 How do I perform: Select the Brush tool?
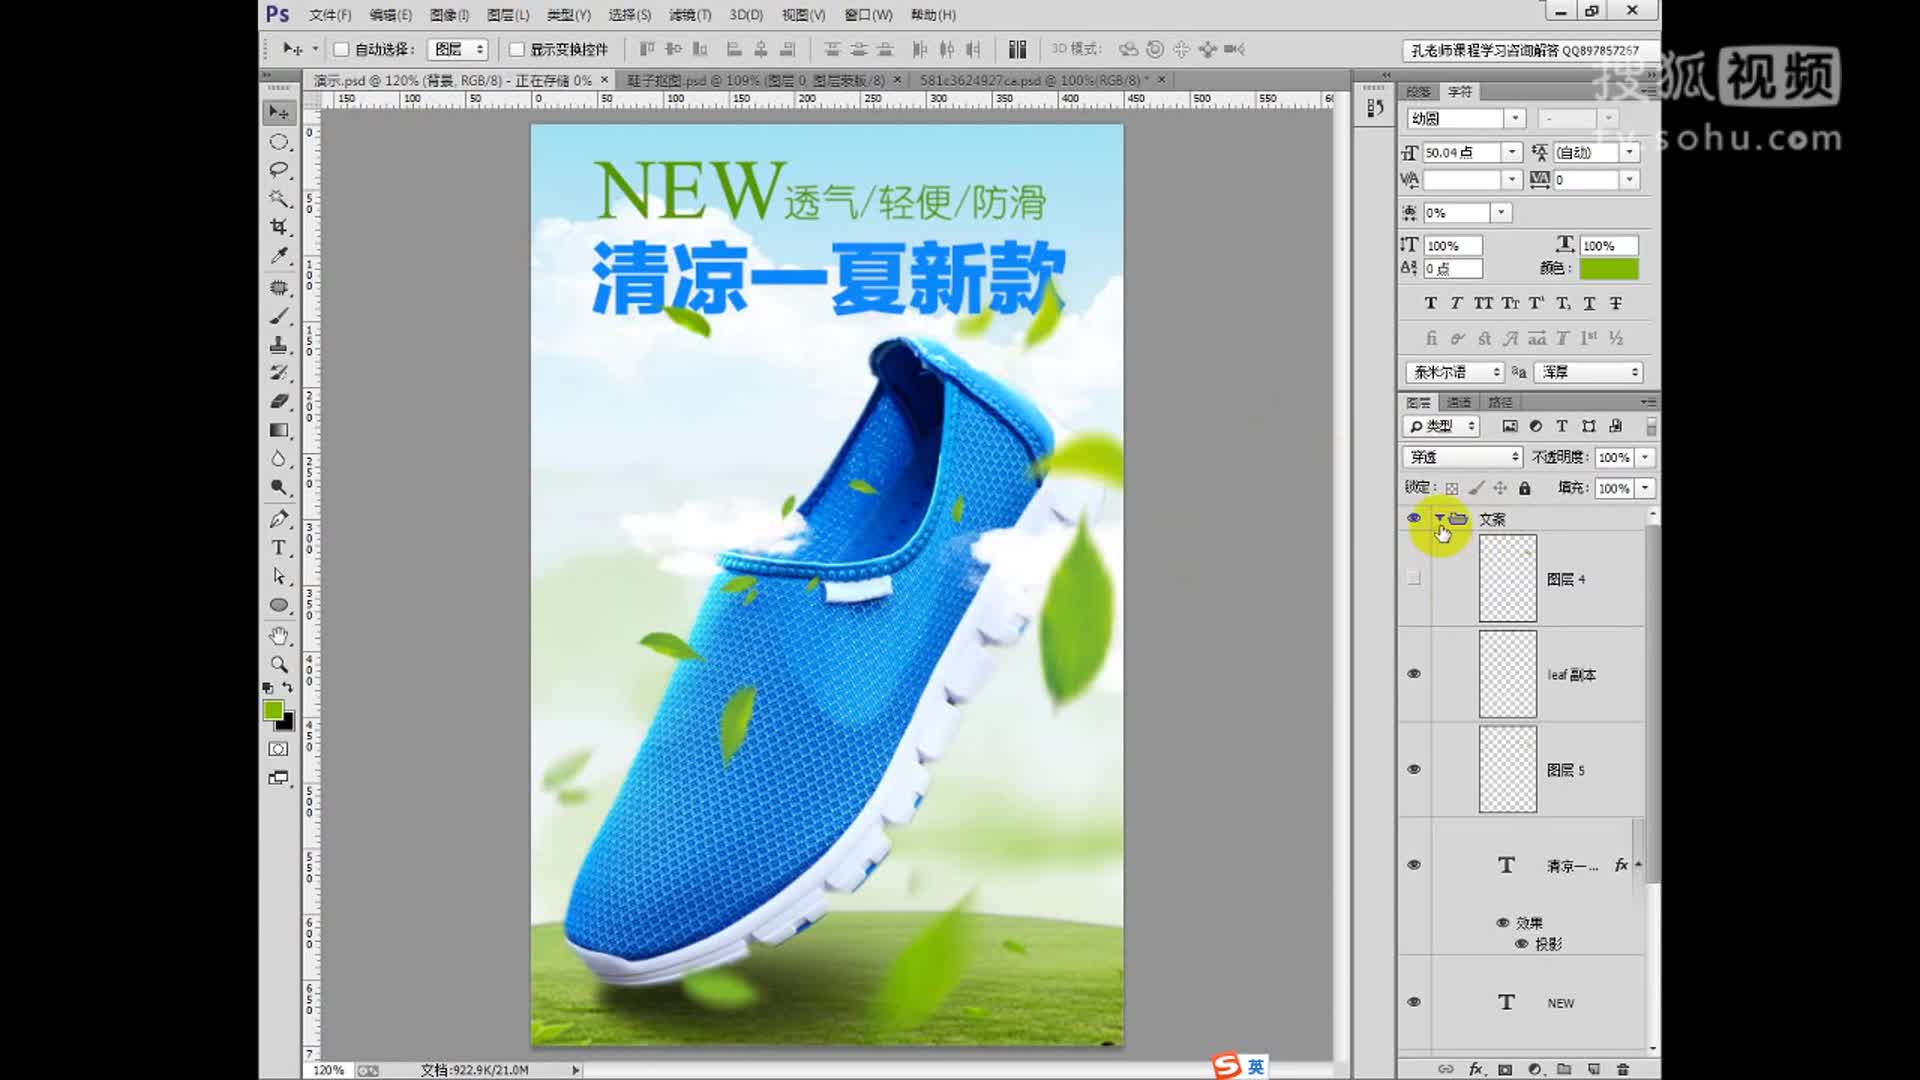point(279,316)
